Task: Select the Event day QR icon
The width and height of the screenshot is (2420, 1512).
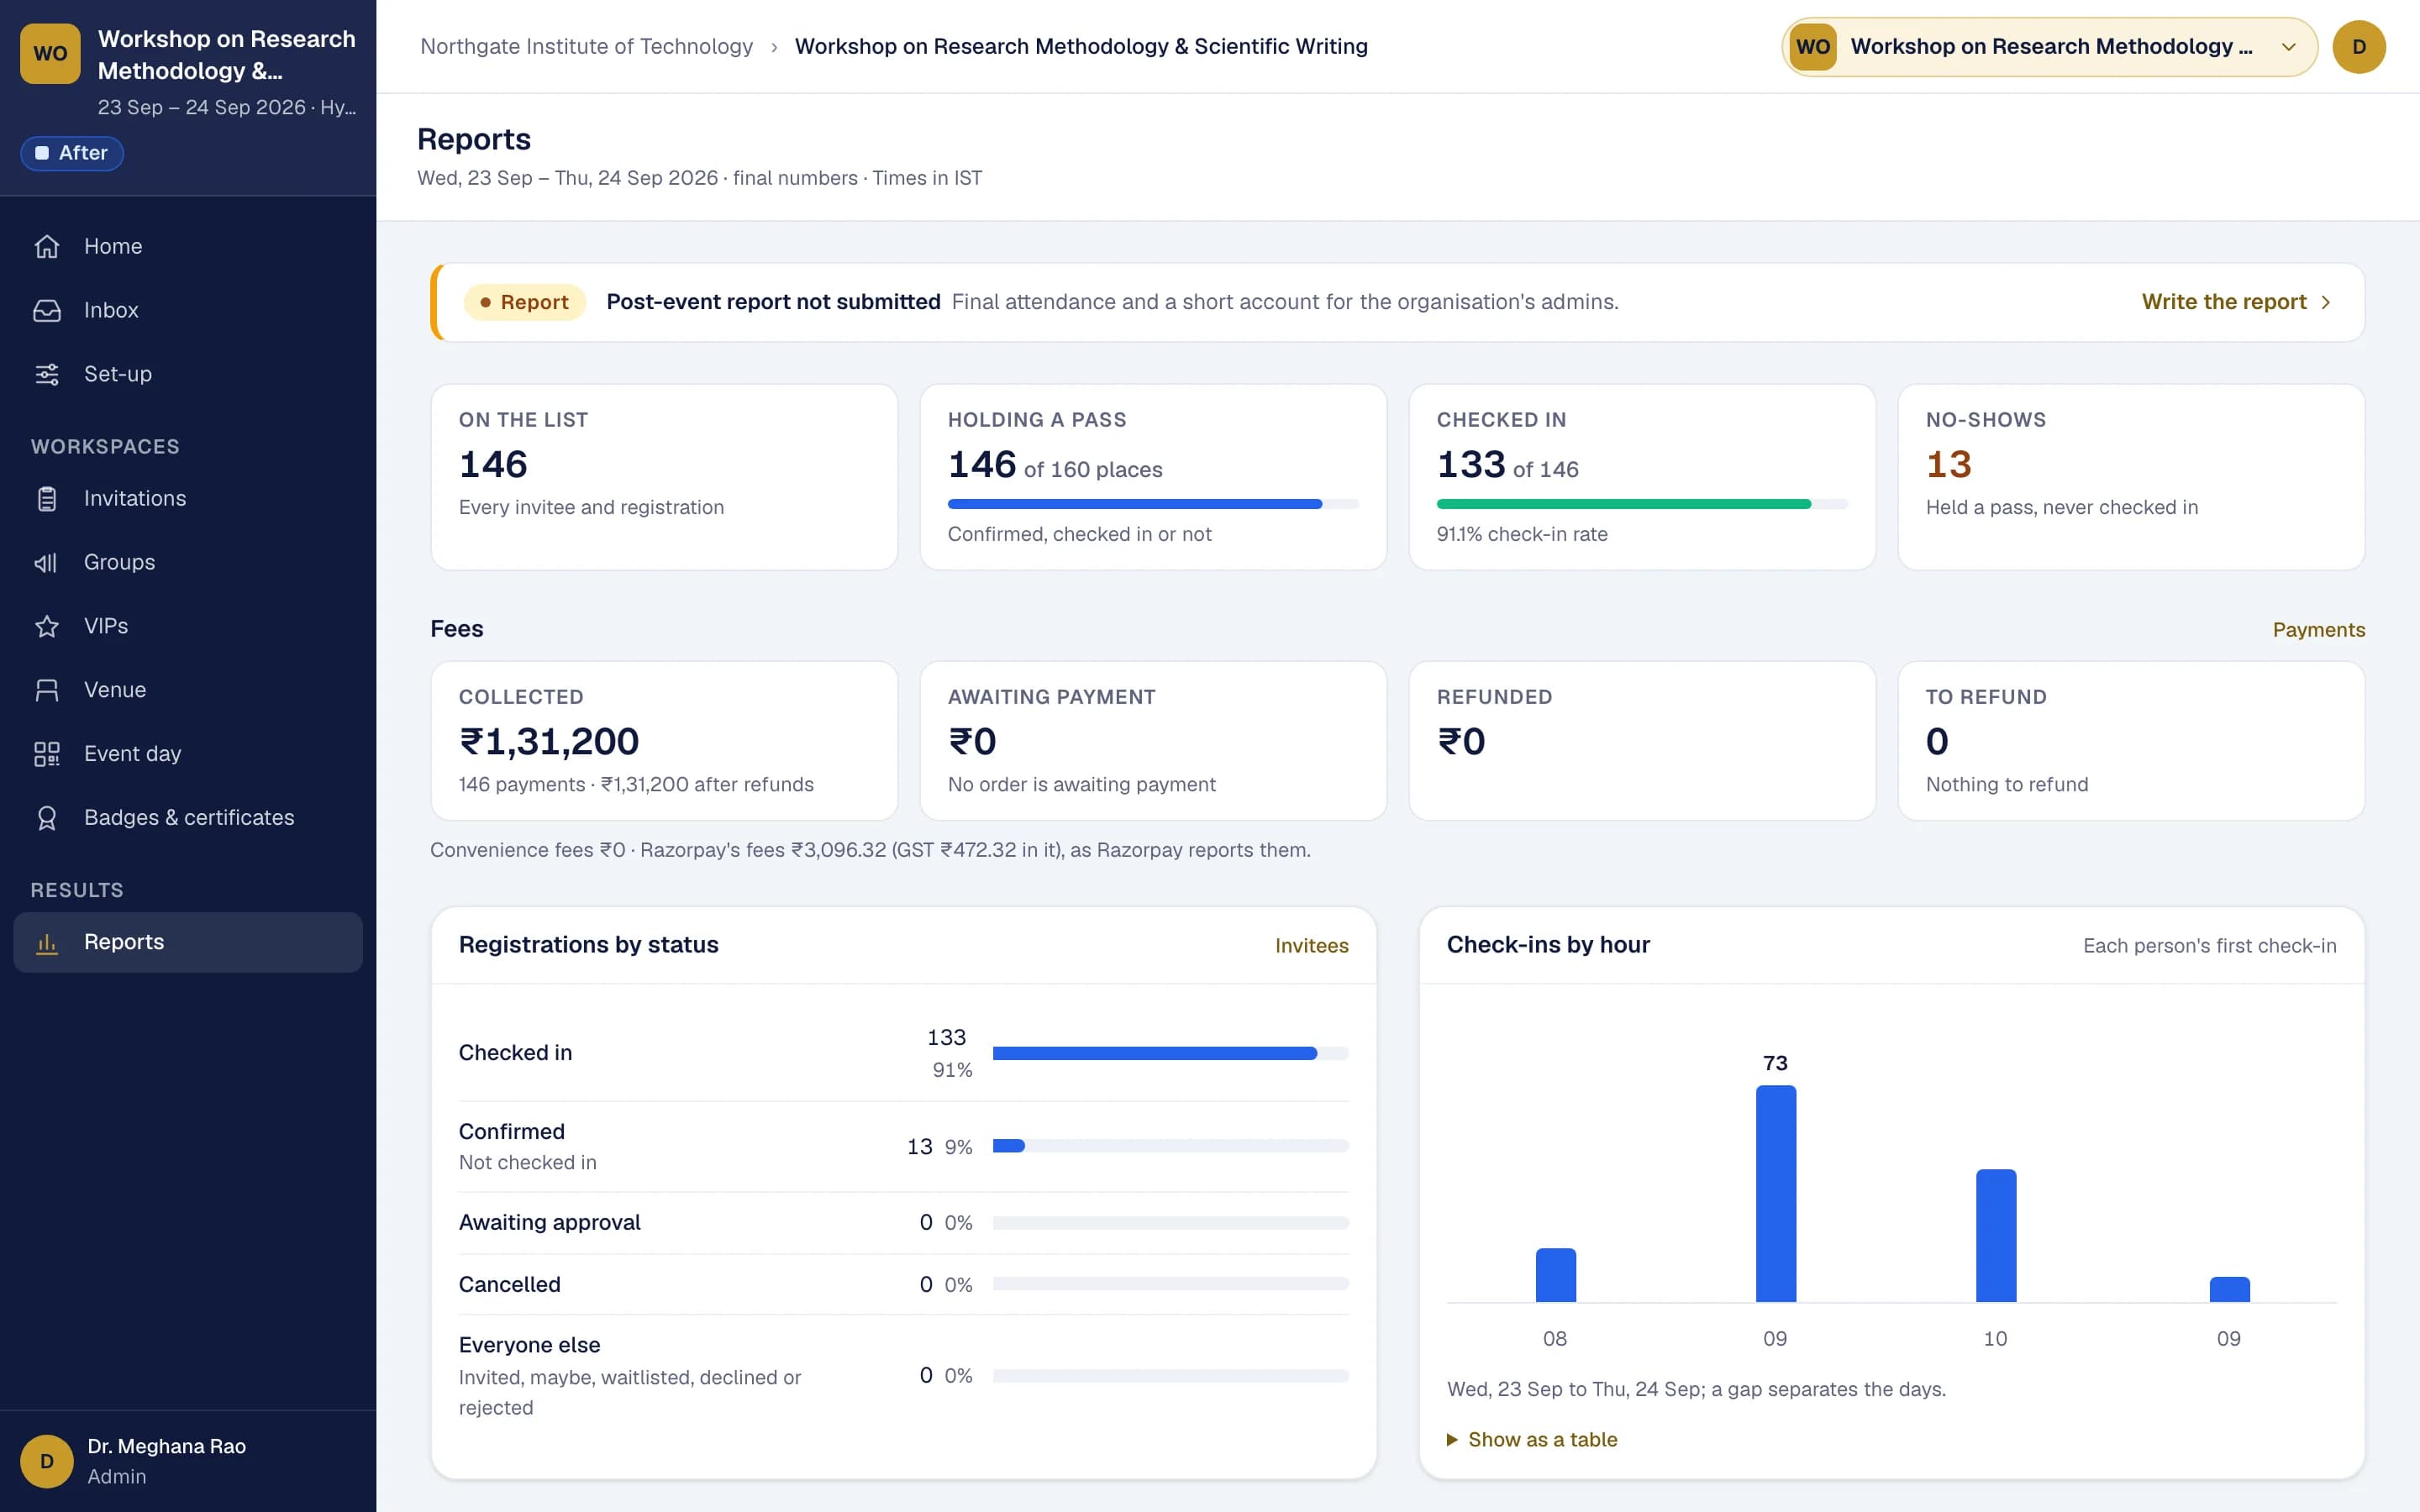Action: coord(47,754)
